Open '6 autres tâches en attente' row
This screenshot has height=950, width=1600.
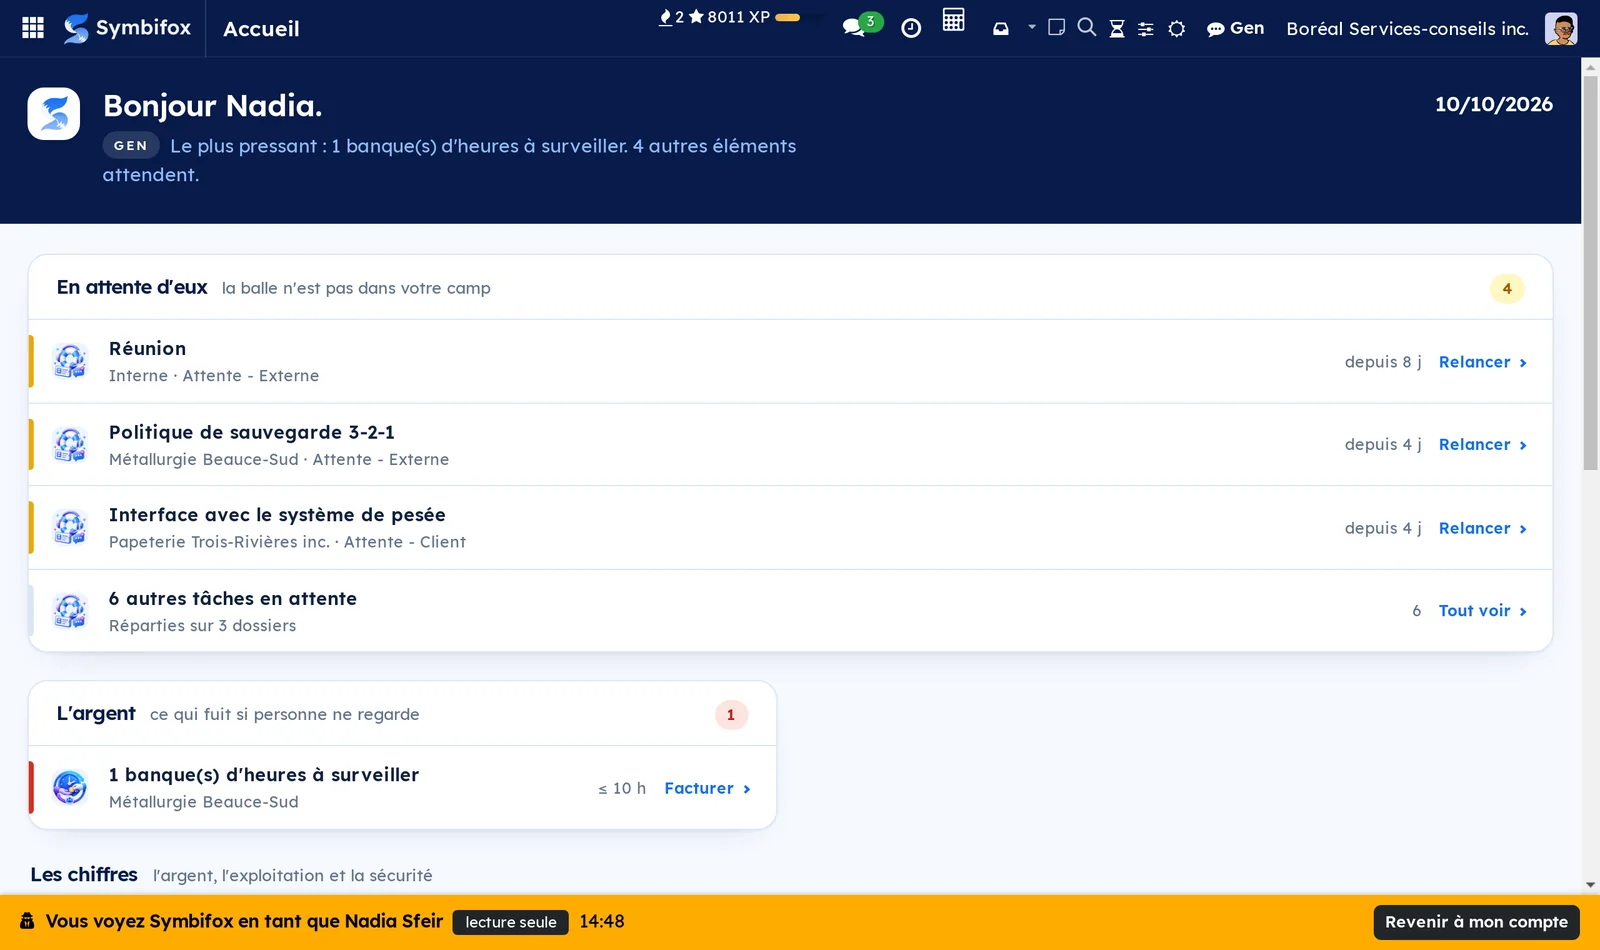[790, 611]
